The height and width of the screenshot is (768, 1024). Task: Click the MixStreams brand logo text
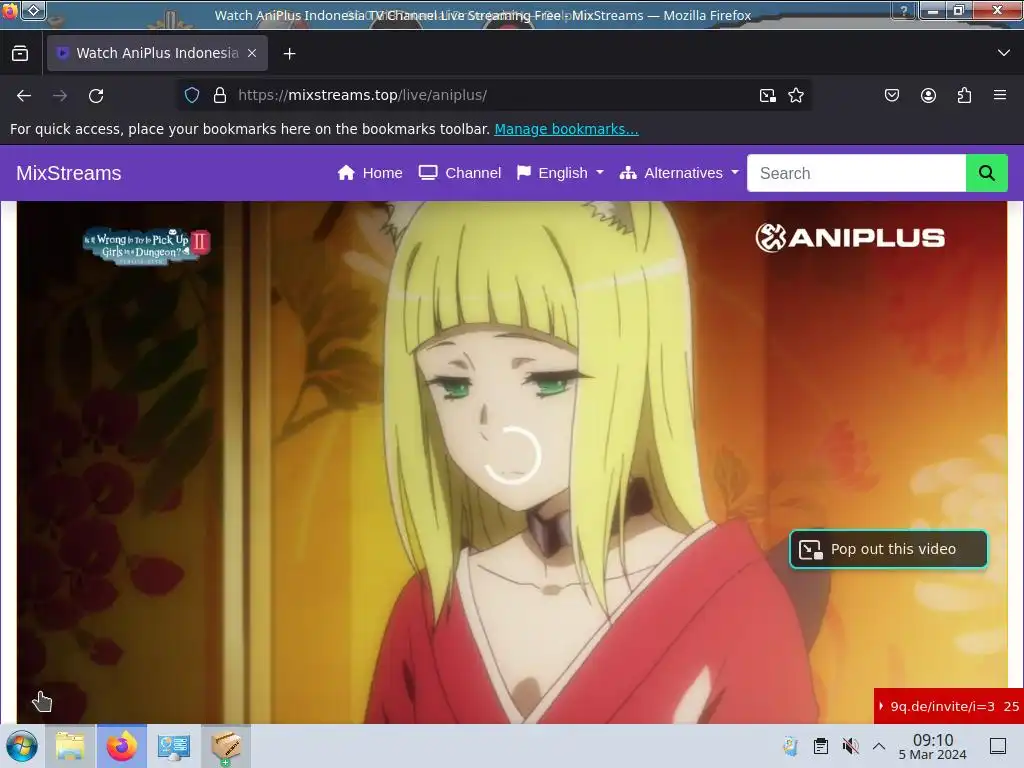pos(69,173)
